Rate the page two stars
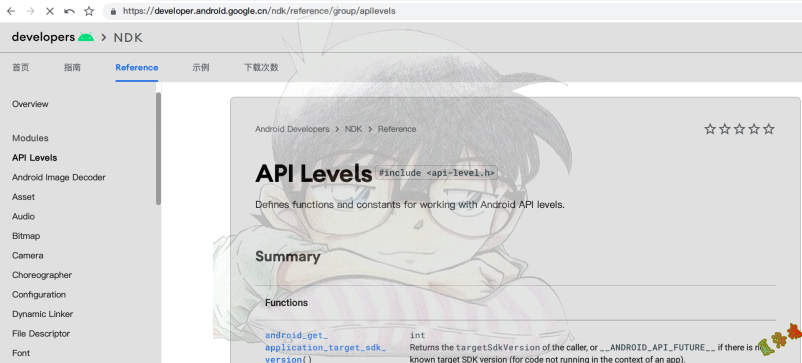802x363 pixels. 725,129
